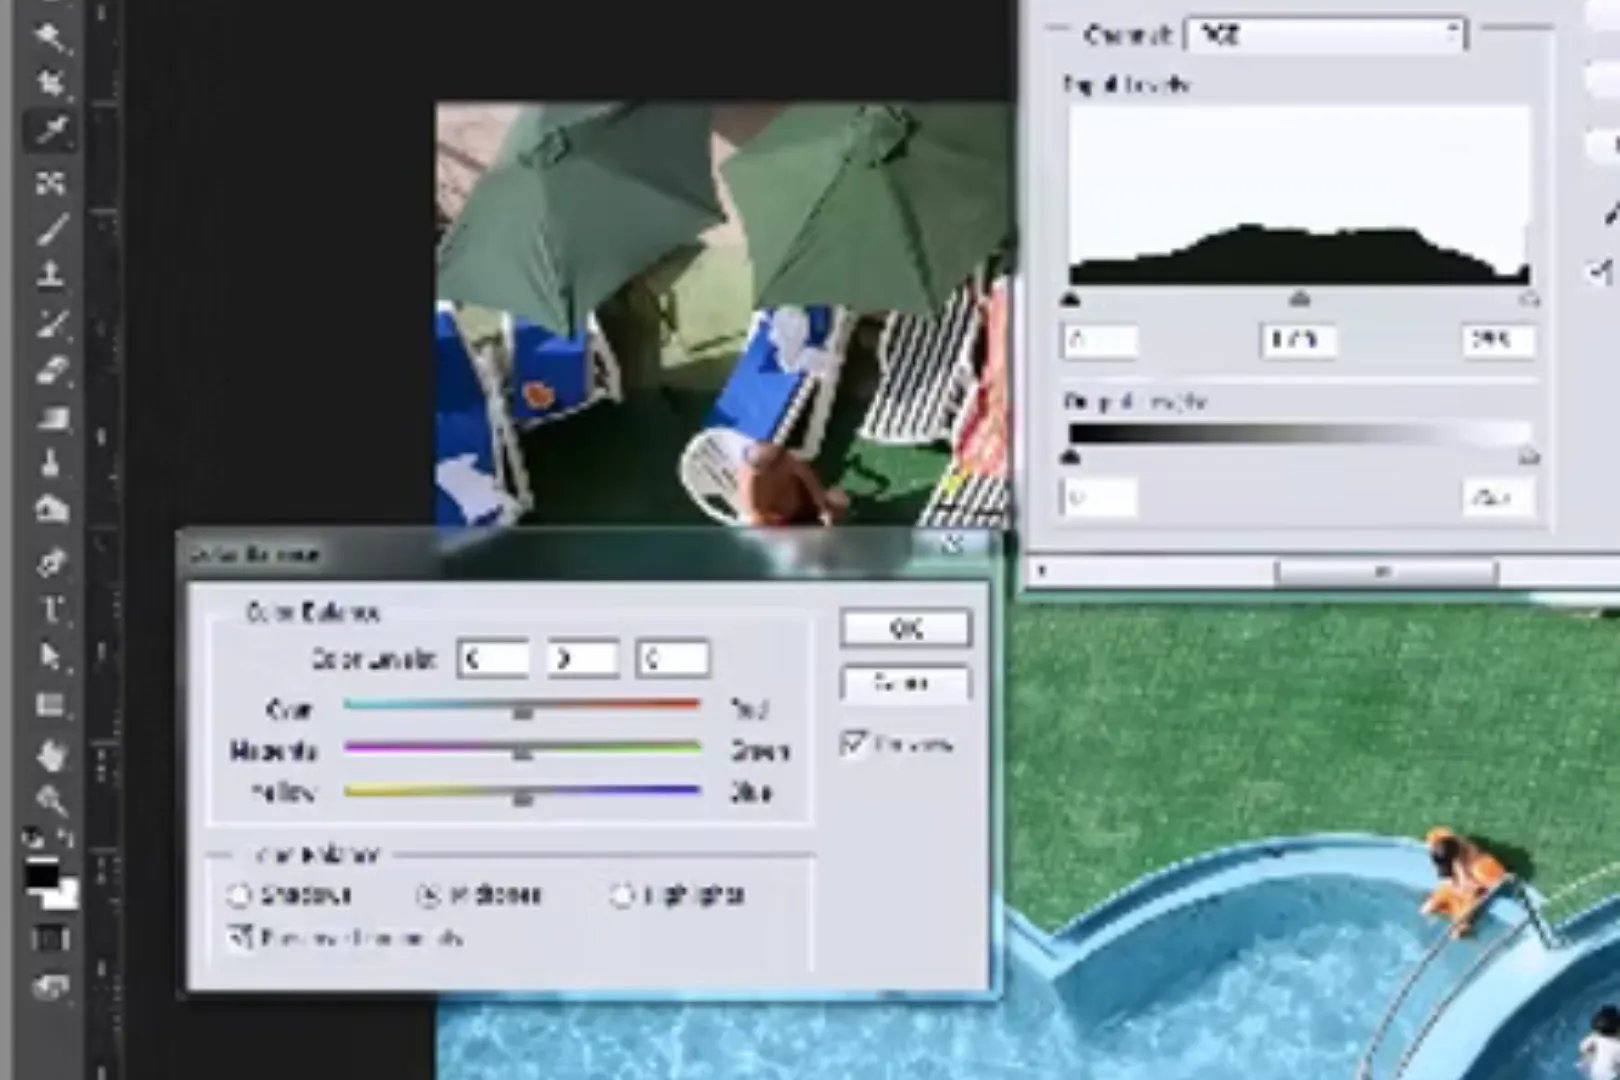Click the first Color Levels input field
Image resolution: width=1620 pixels, height=1080 pixels.
(x=492, y=659)
